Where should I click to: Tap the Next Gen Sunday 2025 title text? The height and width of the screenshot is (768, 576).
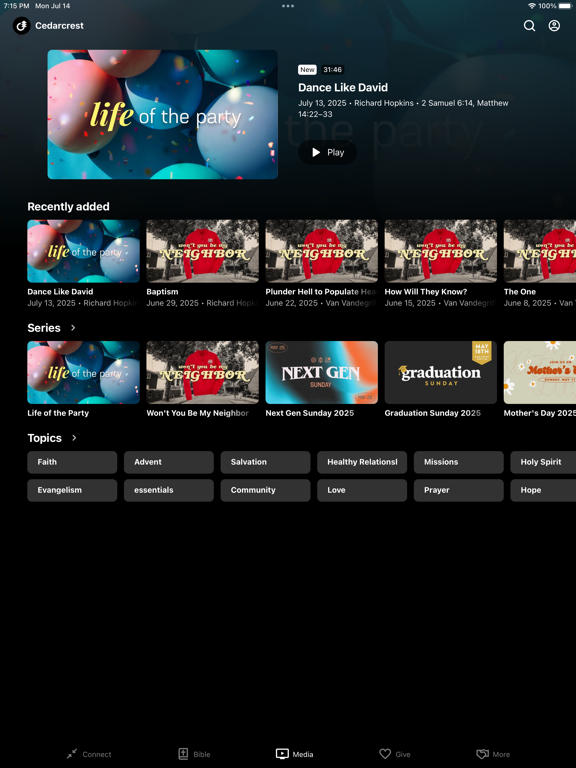pyautogui.click(x=310, y=413)
